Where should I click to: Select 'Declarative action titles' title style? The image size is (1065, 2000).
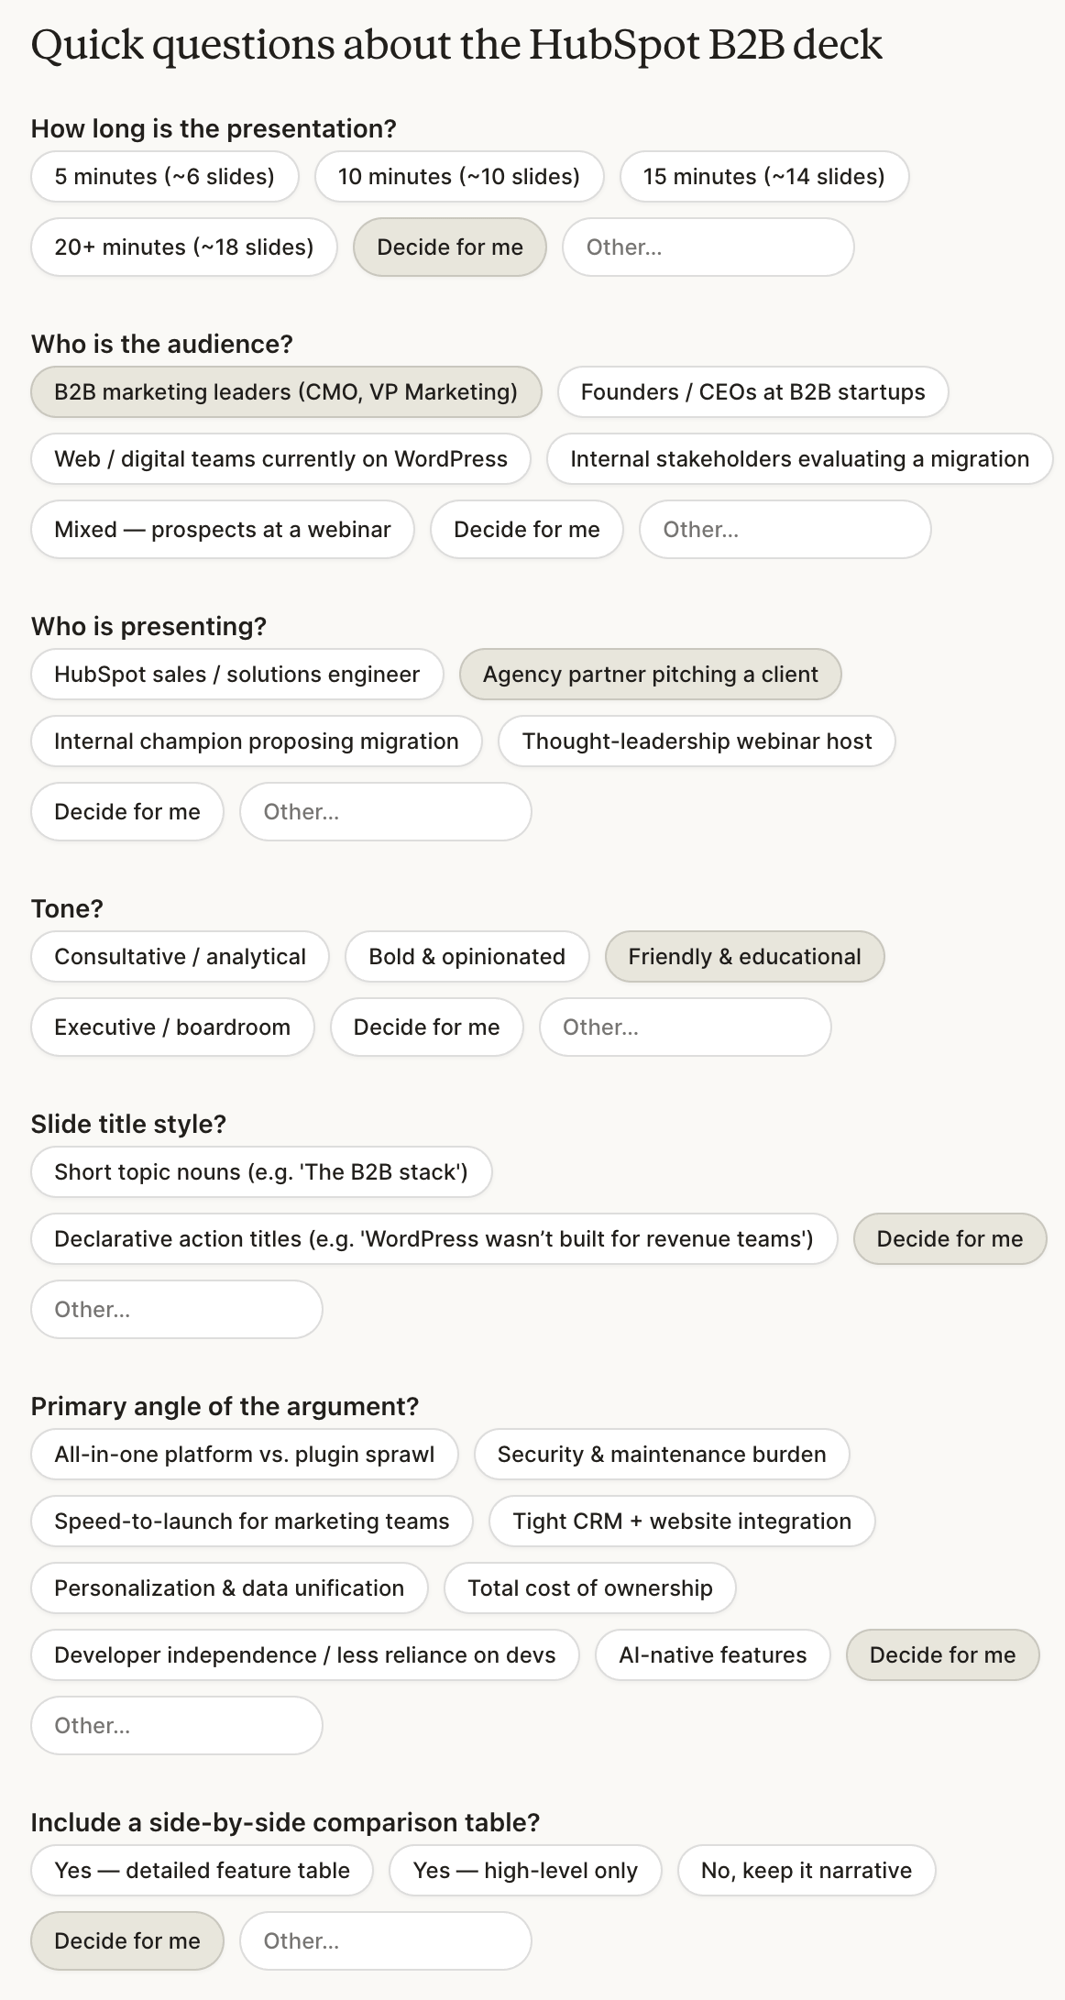(x=433, y=1239)
